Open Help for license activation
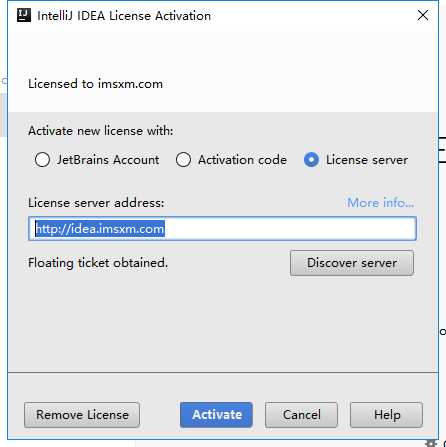The height and width of the screenshot is (447, 446). (x=386, y=415)
